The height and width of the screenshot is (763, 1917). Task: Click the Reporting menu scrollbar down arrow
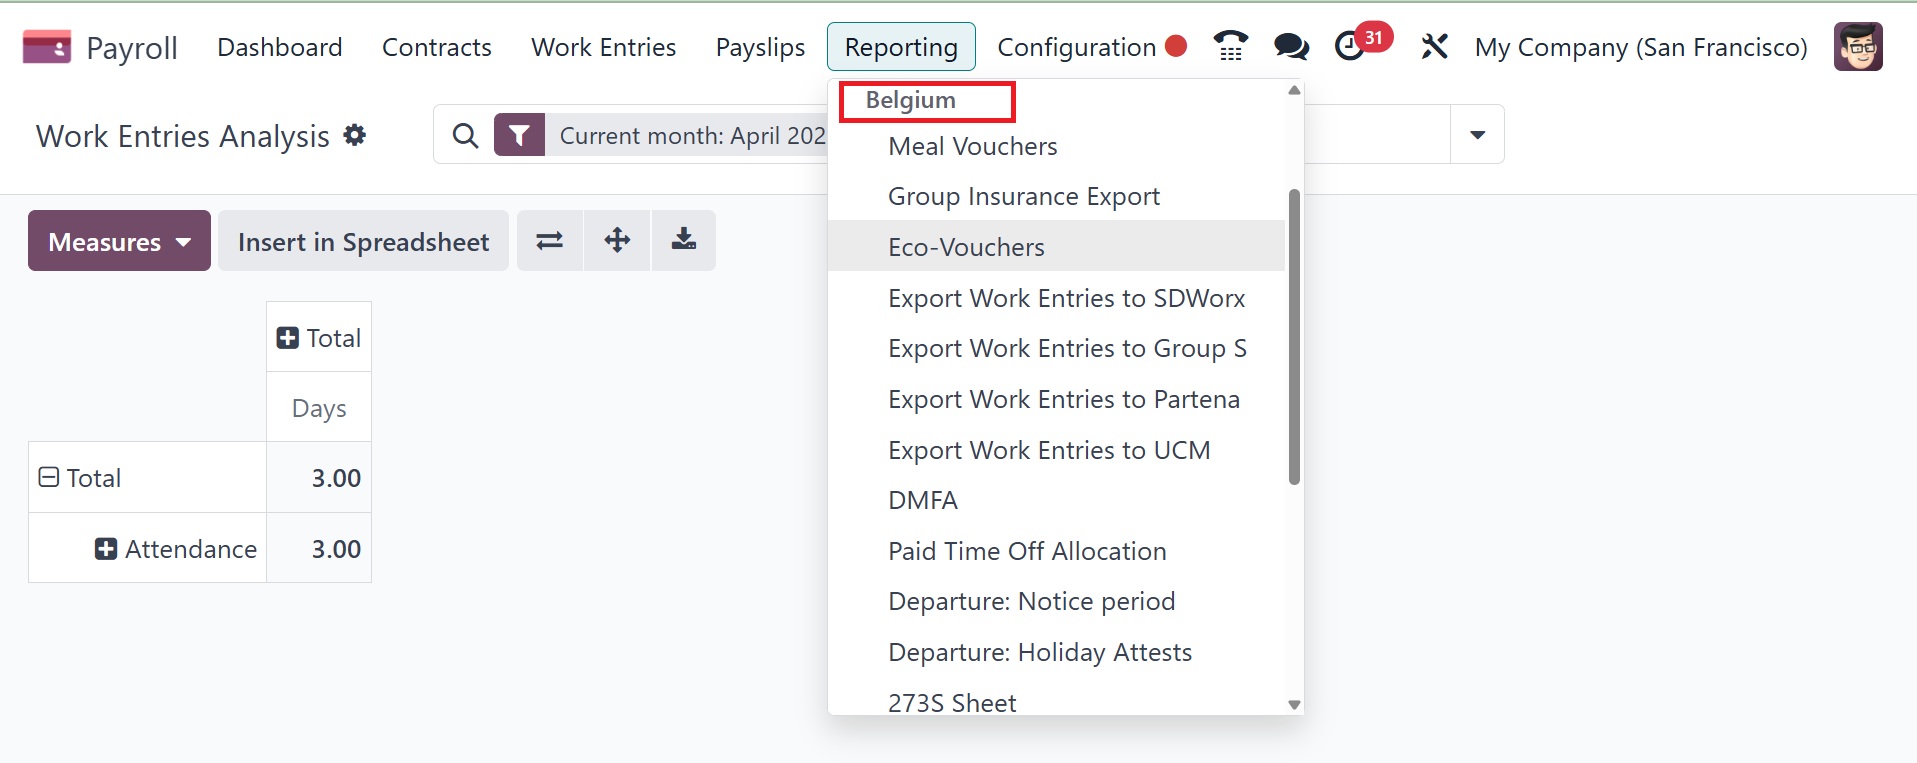tap(1294, 705)
